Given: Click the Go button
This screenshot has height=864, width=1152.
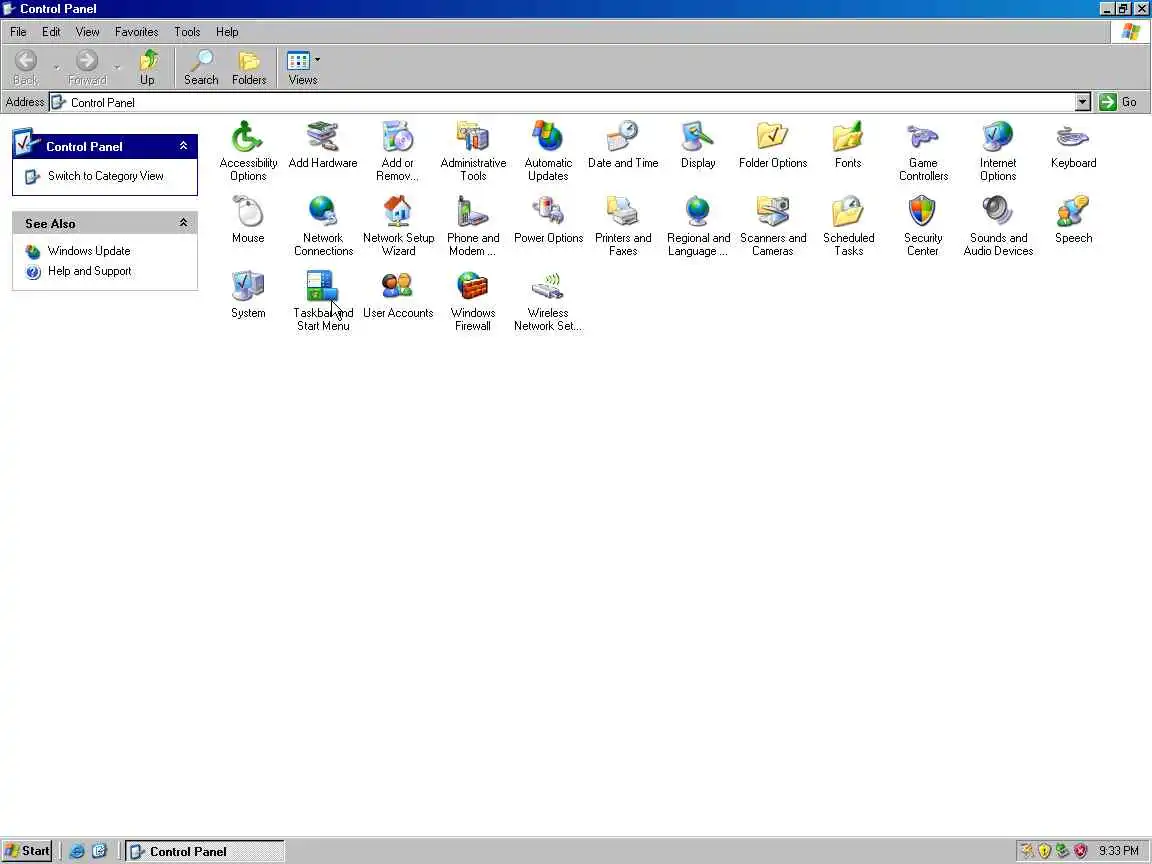Looking at the screenshot, I should (1119, 102).
